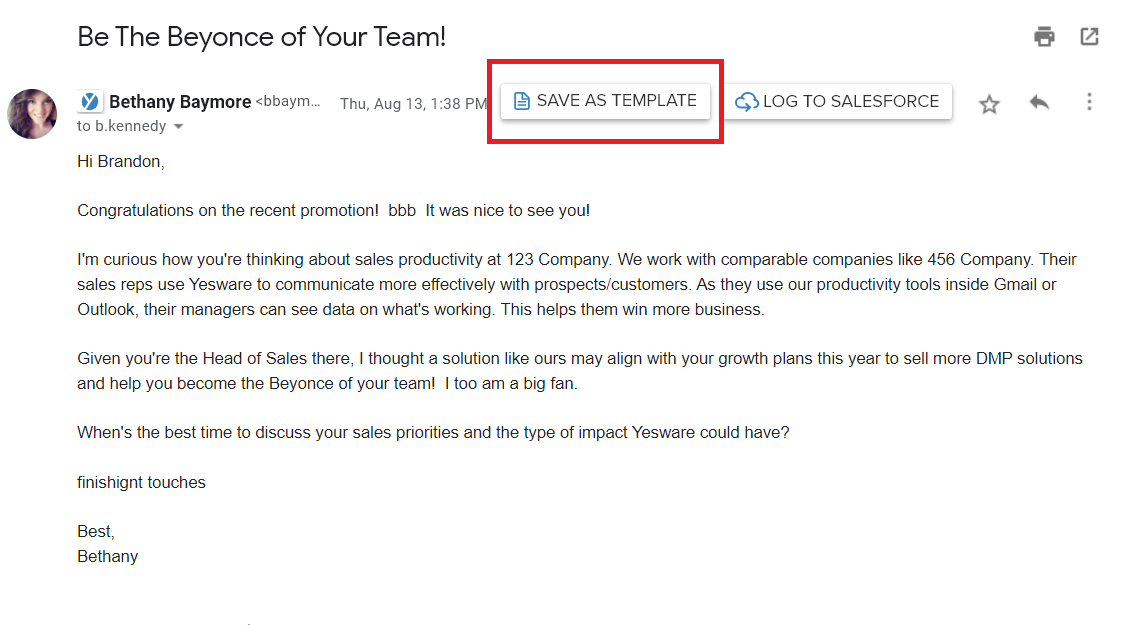The height and width of the screenshot is (625, 1125).
Task: Click the "Bethany" signature at the bottom
Action: click(107, 556)
